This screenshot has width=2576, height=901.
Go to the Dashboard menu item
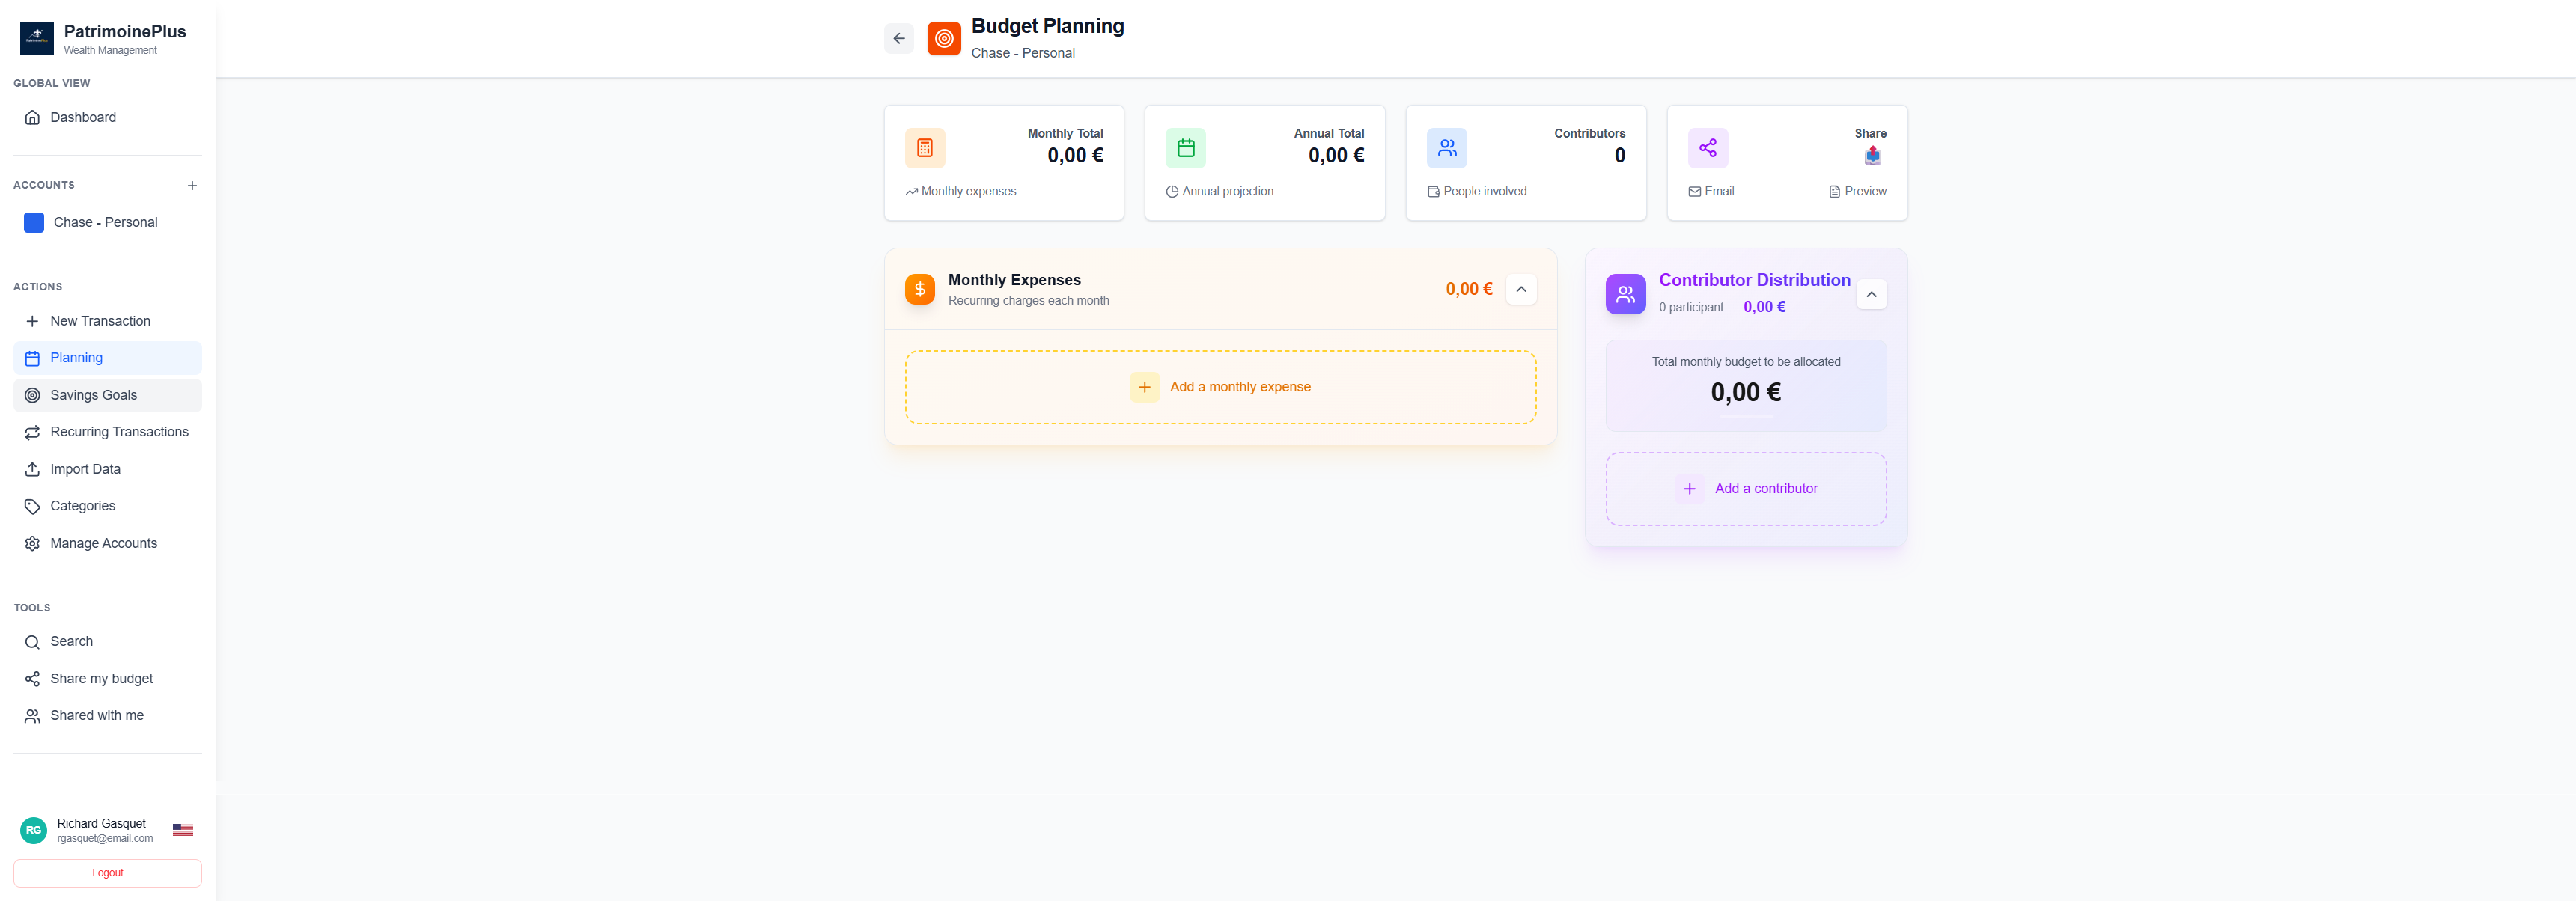click(83, 118)
